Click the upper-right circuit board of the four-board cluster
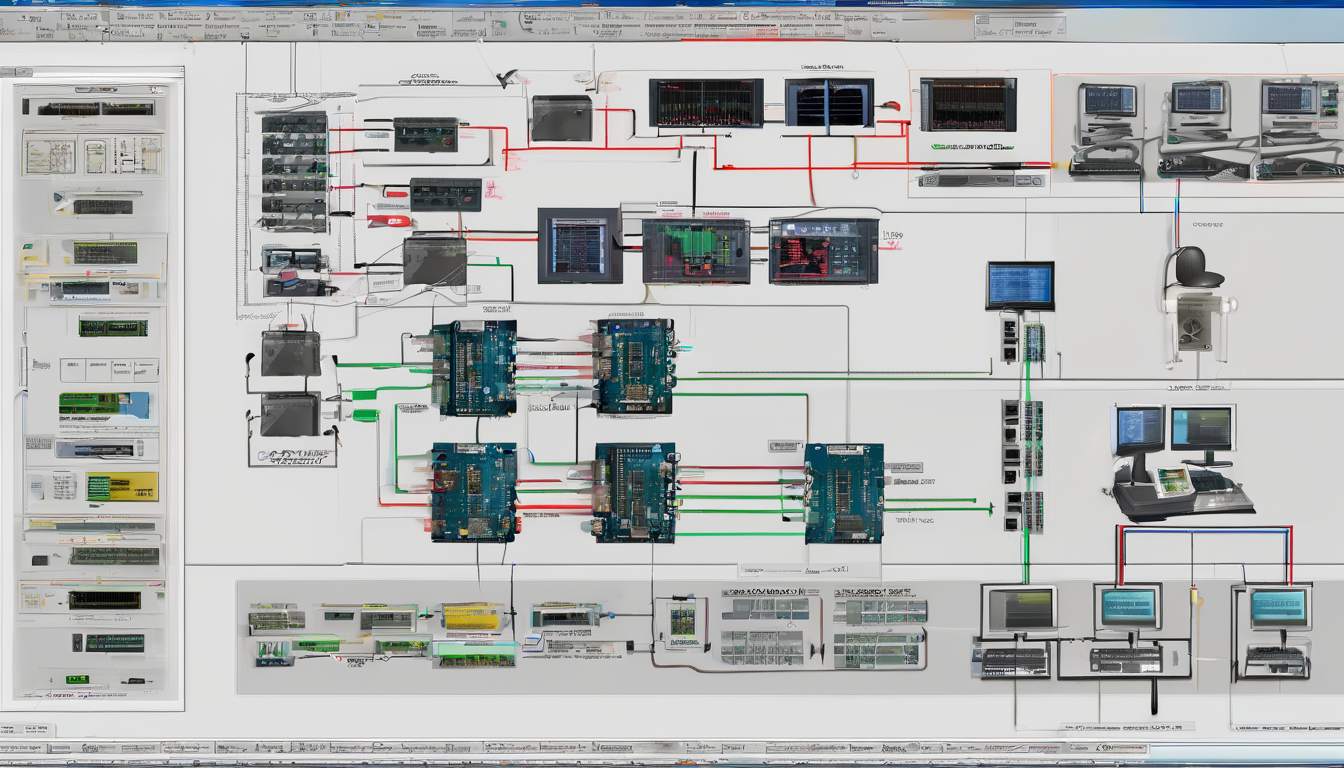 pos(635,366)
